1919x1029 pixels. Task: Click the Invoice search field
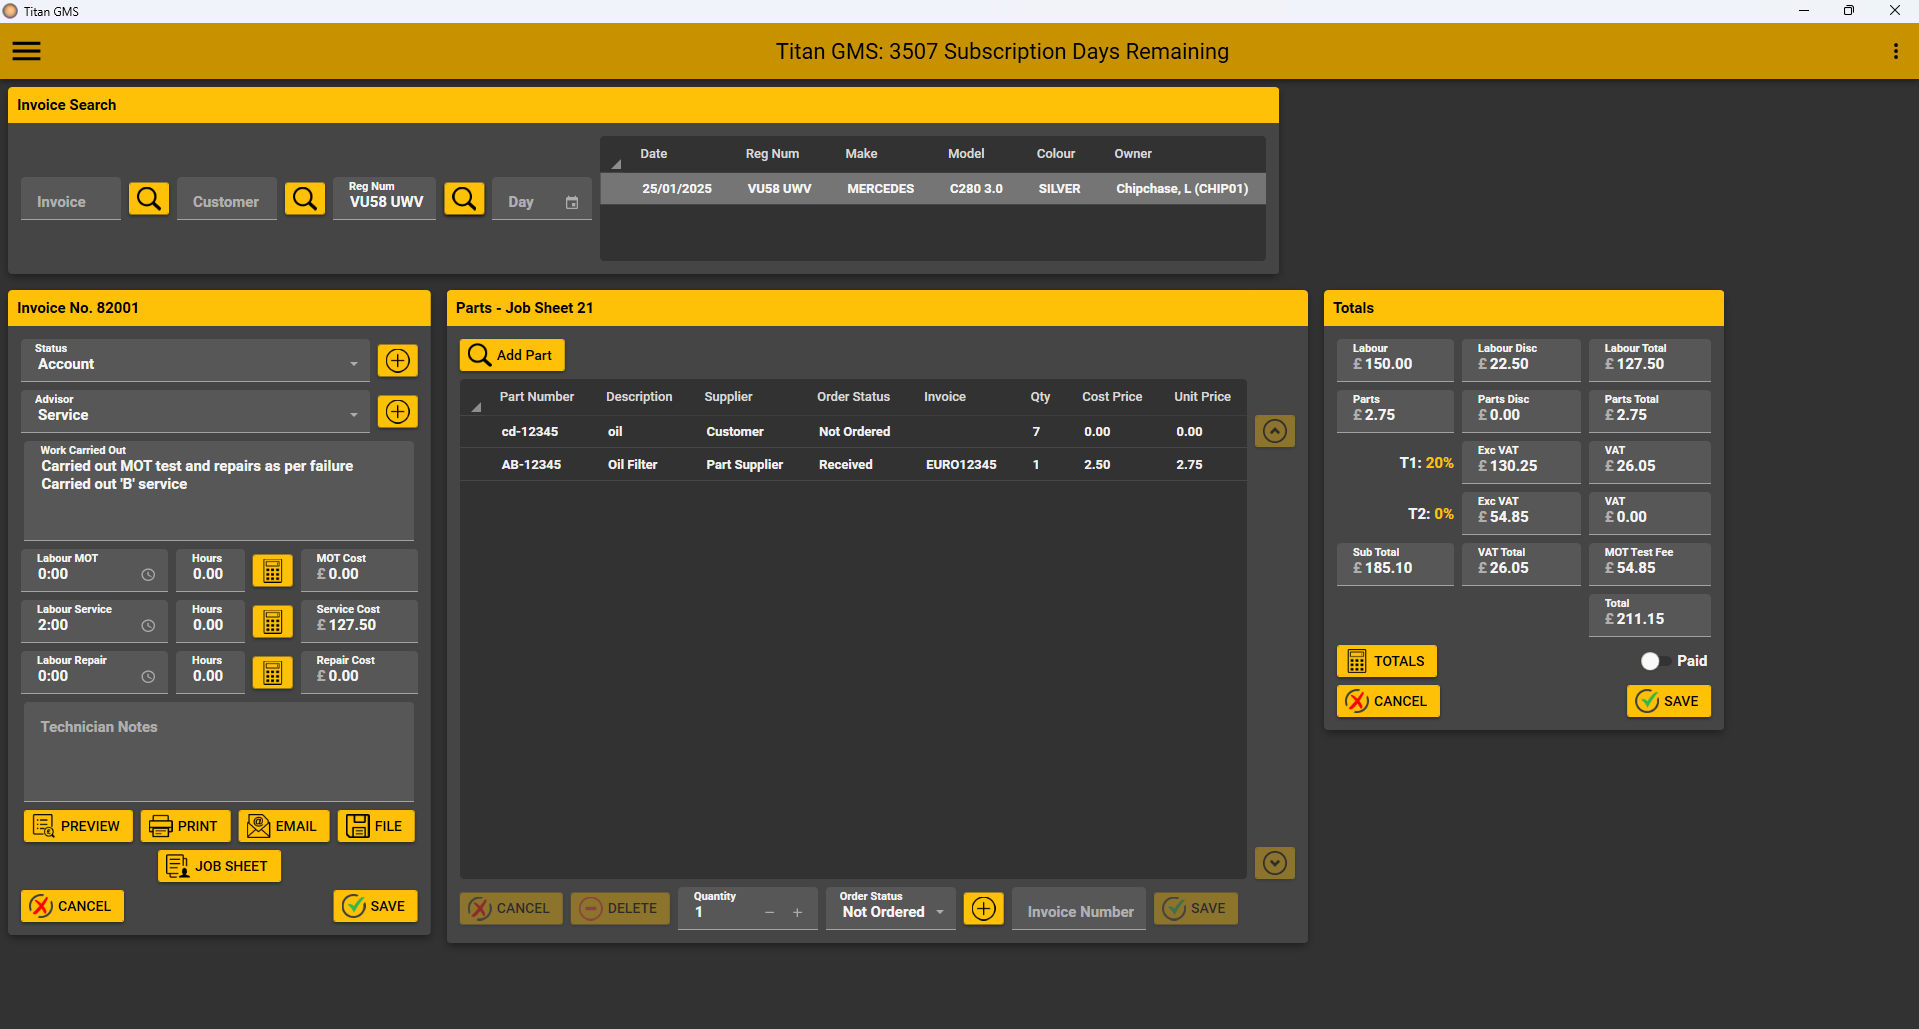(71, 199)
